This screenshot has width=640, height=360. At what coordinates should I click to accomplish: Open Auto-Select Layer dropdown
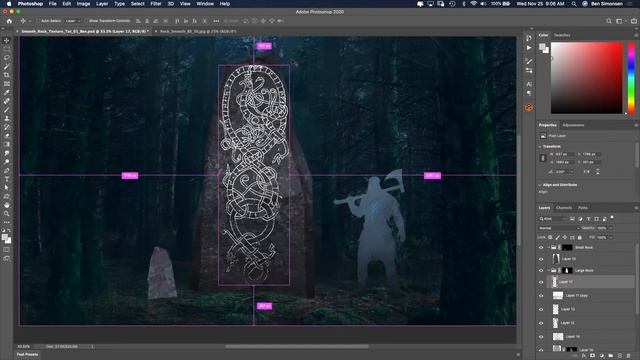pos(73,21)
